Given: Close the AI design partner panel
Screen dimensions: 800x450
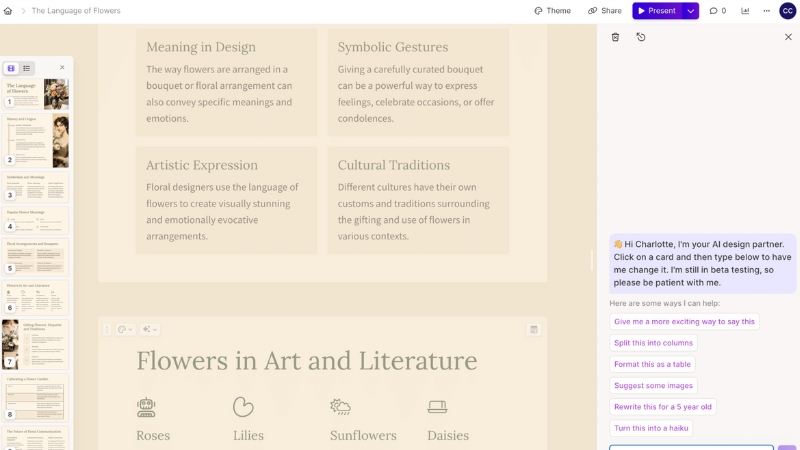Looking at the screenshot, I should pyautogui.click(x=788, y=37).
